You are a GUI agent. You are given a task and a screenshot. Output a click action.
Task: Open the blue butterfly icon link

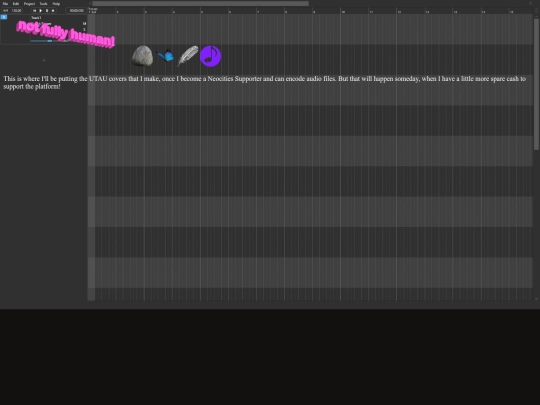pos(165,56)
